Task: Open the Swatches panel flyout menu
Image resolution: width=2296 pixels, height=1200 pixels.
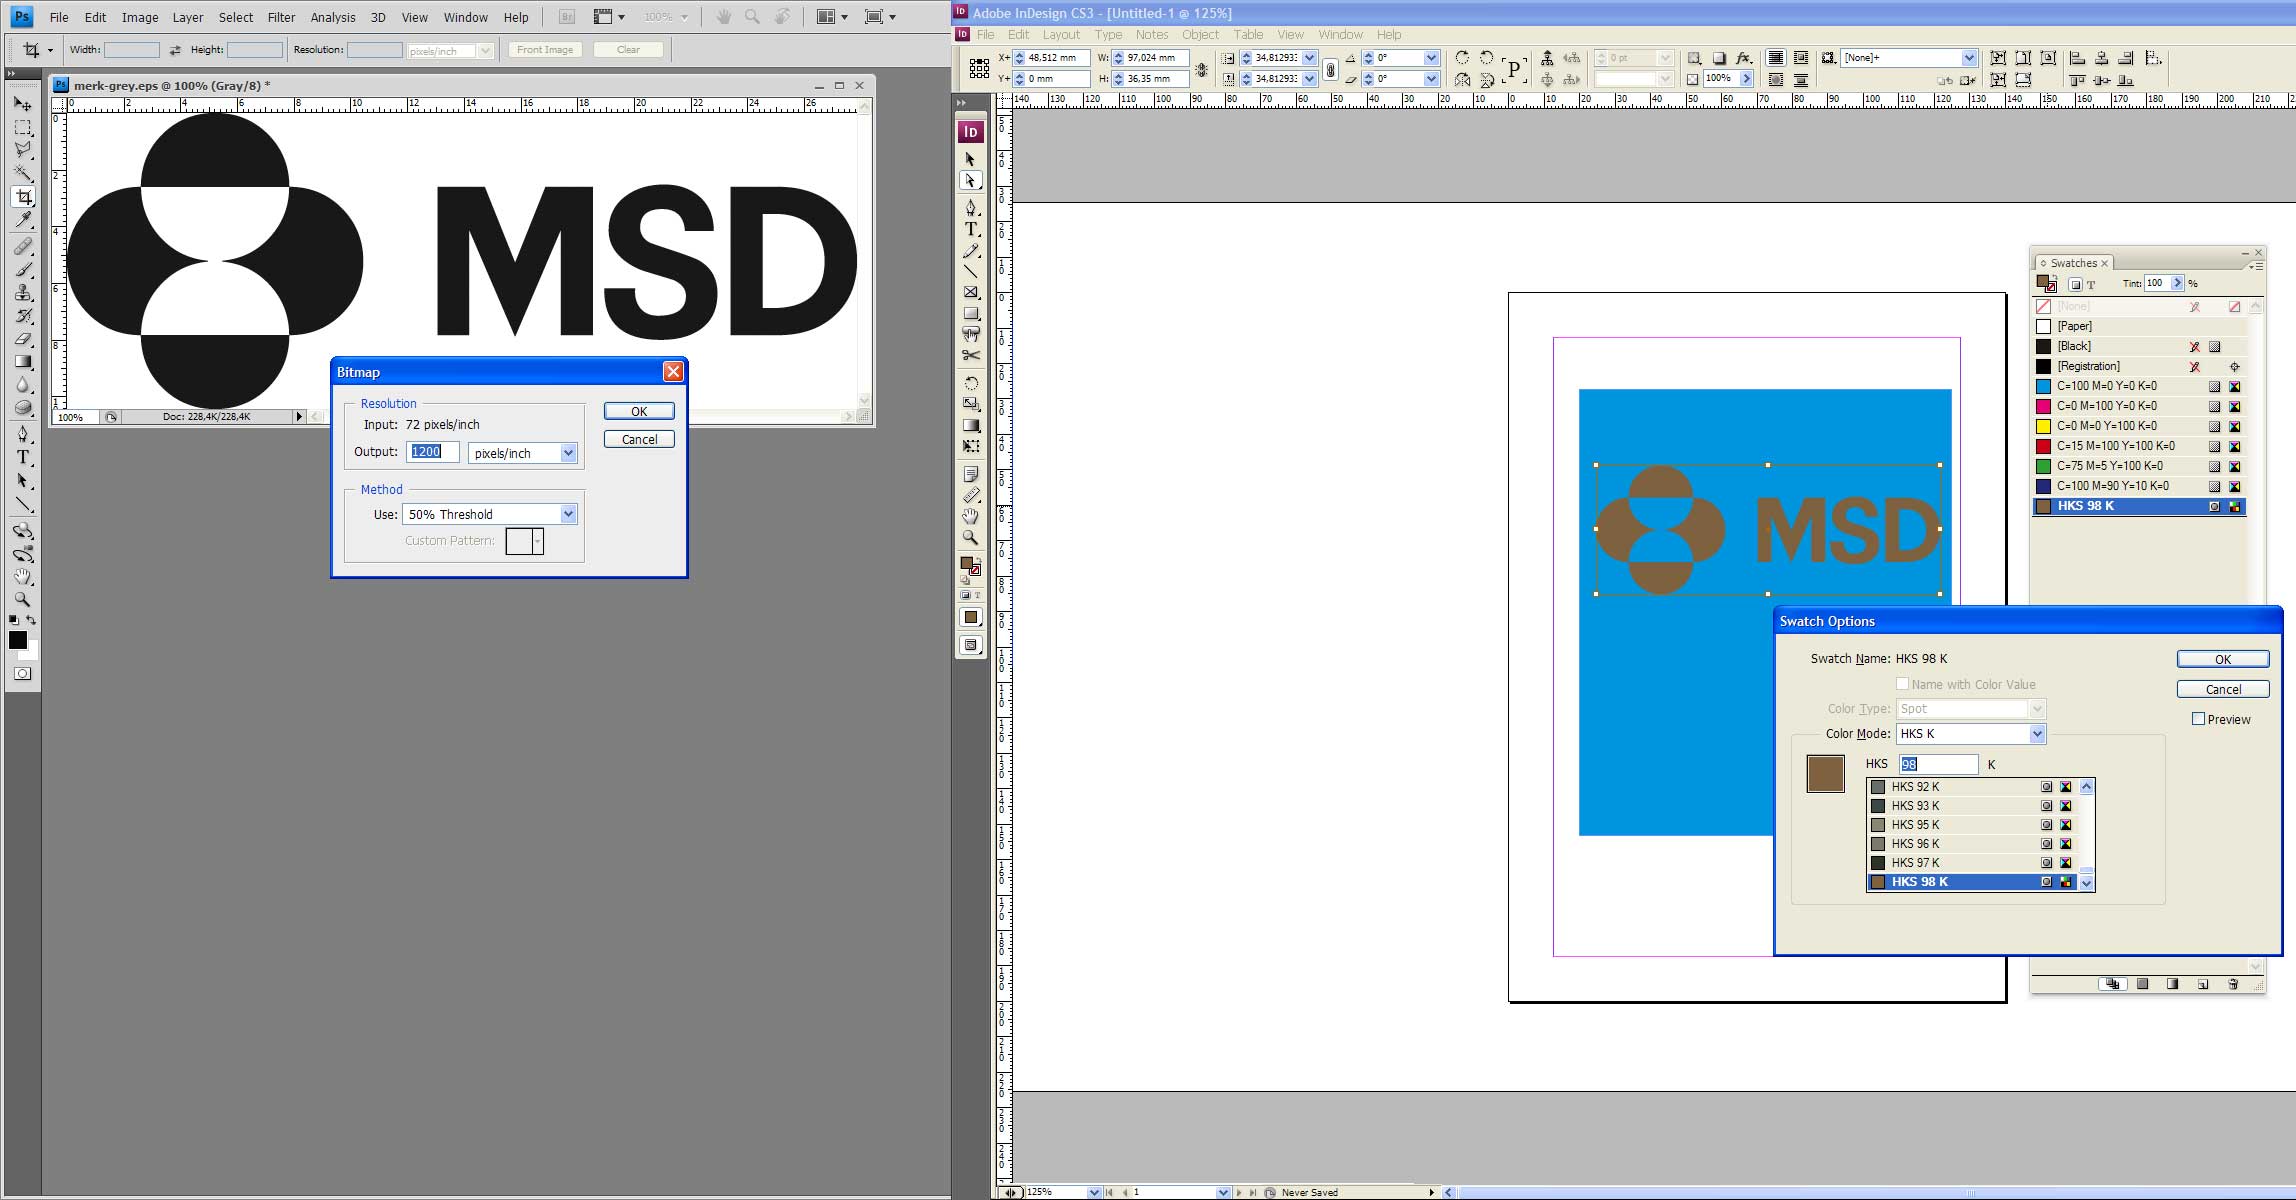Action: (2255, 266)
